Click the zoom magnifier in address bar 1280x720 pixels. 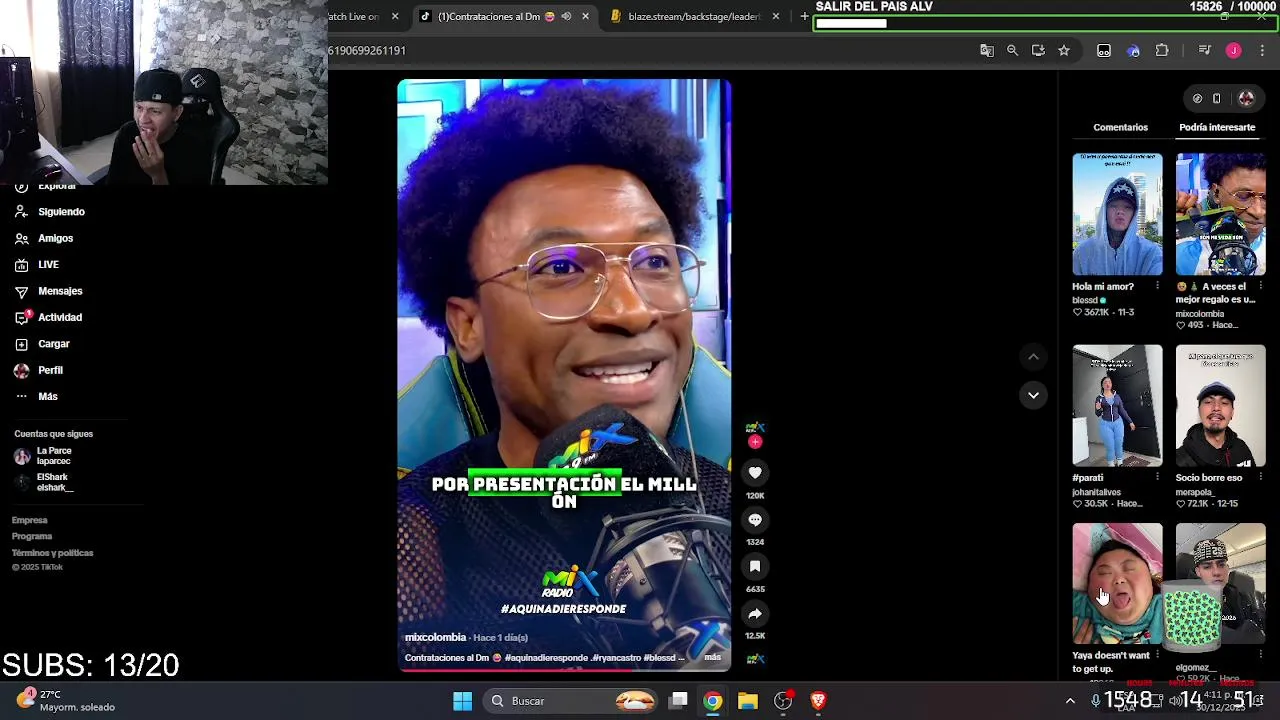1012,50
